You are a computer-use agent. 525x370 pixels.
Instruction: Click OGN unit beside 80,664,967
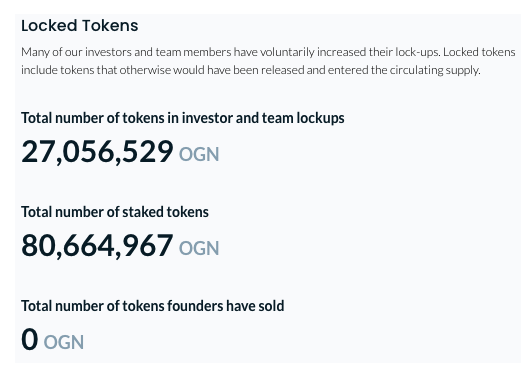199,248
